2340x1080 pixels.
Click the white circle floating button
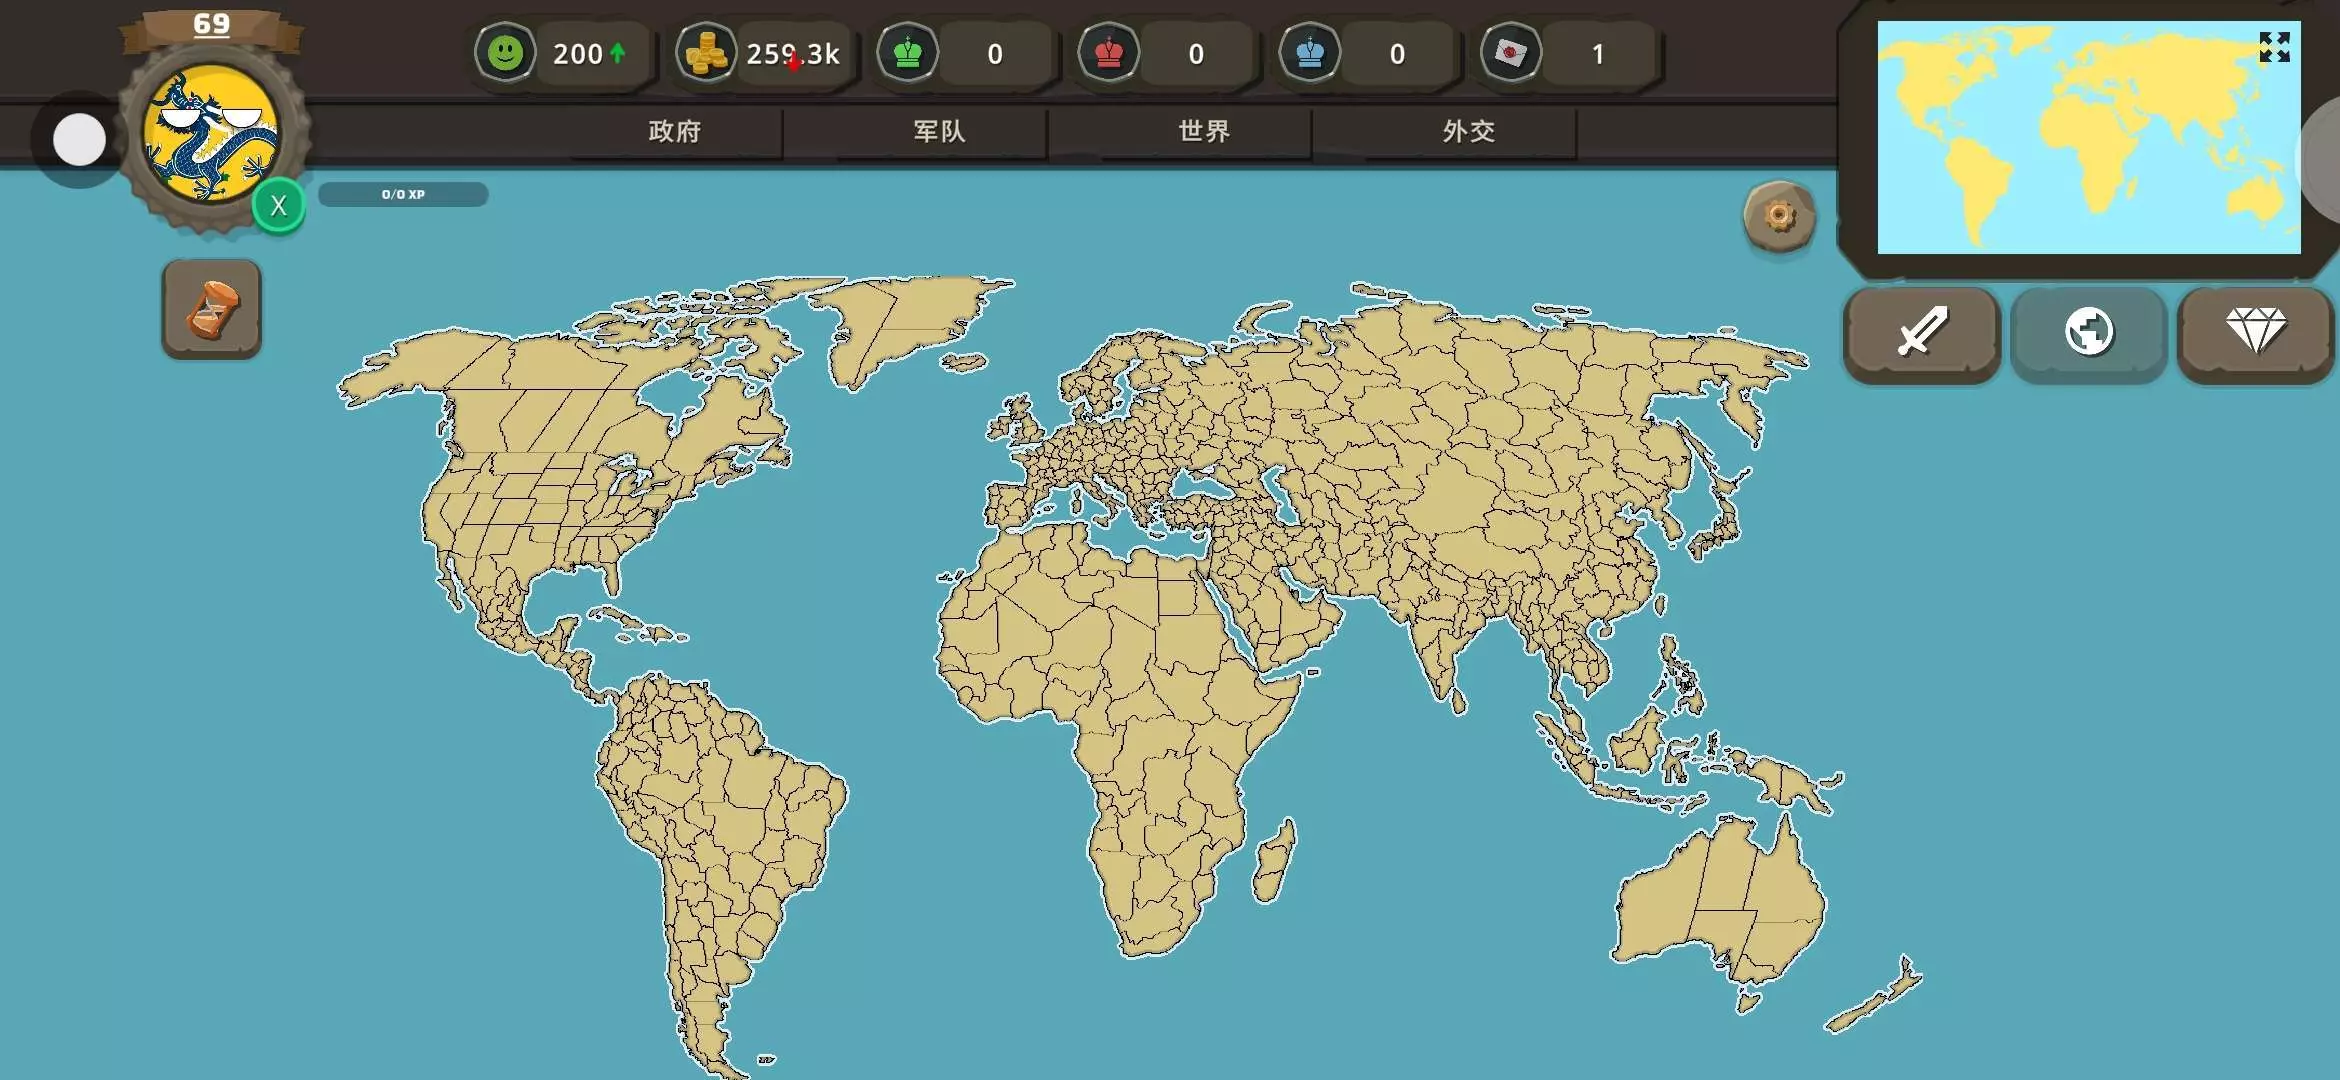click(79, 140)
